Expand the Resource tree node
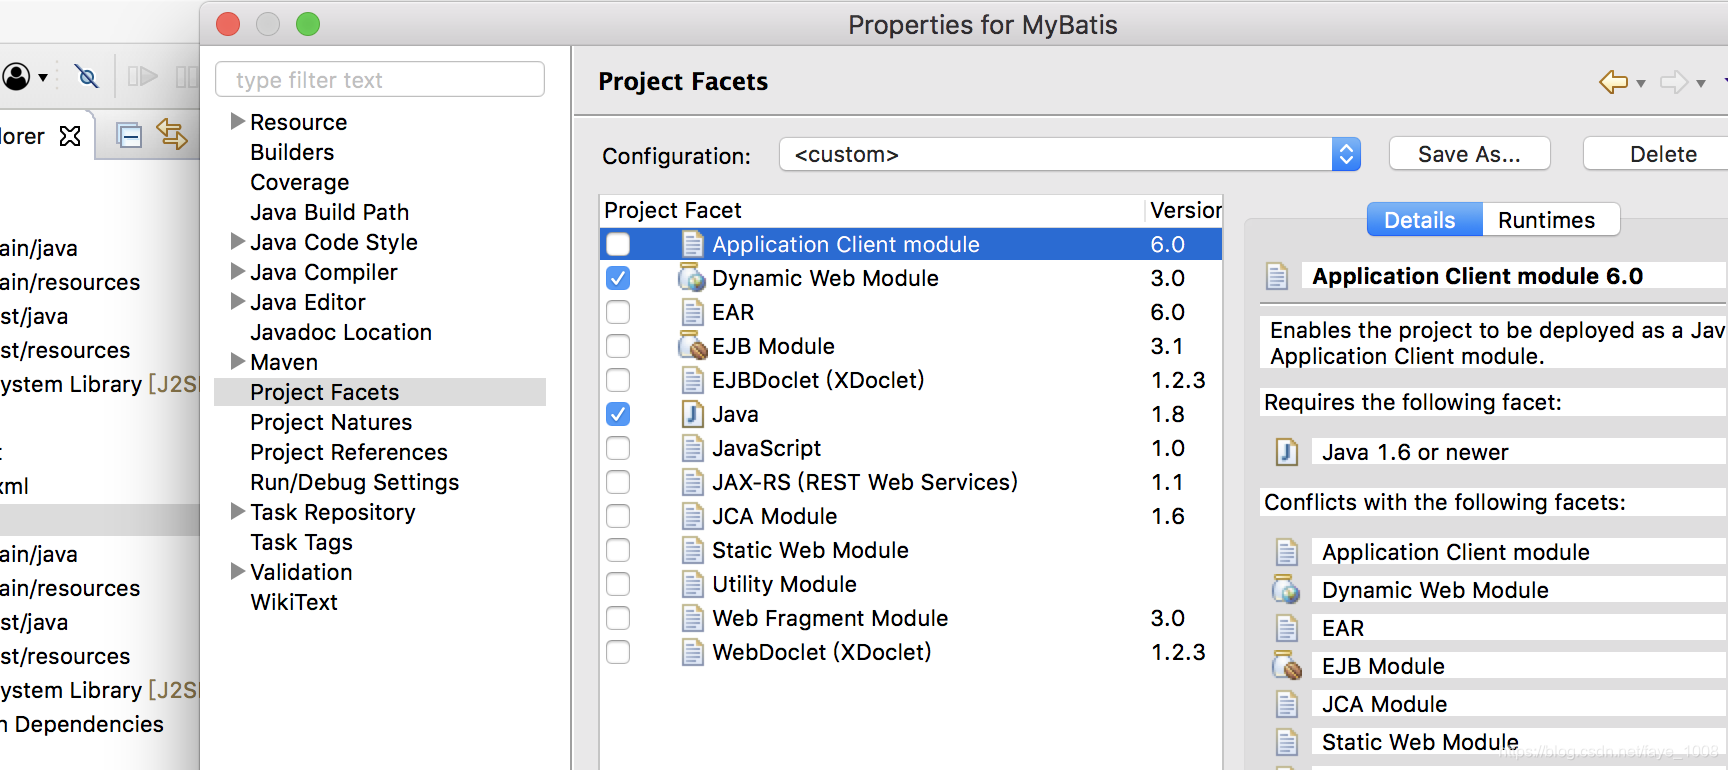Viewport: 1728px width, 770px height. [x=237, y=121]
